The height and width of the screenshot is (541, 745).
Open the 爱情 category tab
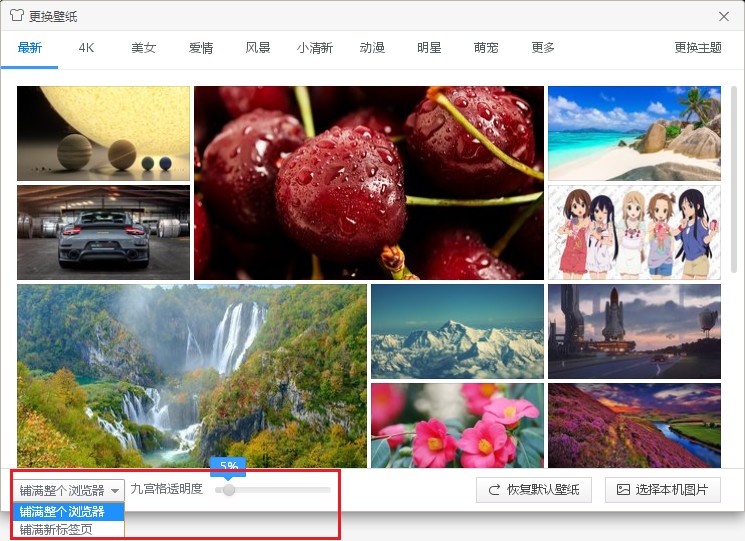pyautogui.click(x=201, y=48)
